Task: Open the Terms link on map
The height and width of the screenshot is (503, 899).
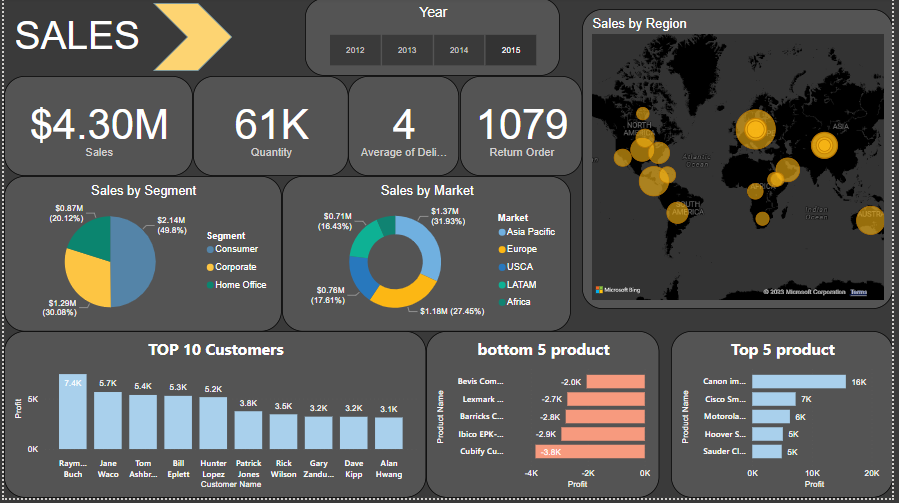Action: pos(859,292)
